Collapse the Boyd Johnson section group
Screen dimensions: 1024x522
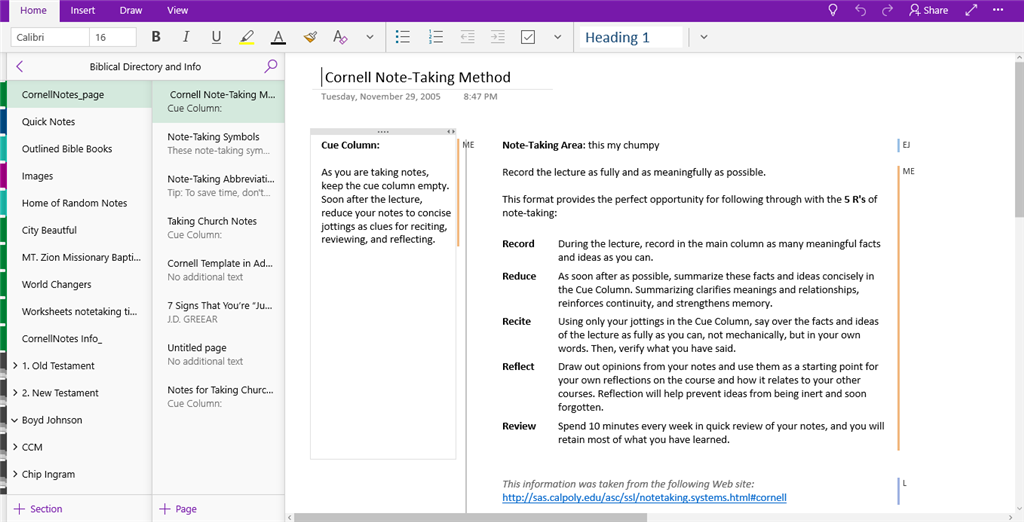pyautogui.click(x=15, y=420)
